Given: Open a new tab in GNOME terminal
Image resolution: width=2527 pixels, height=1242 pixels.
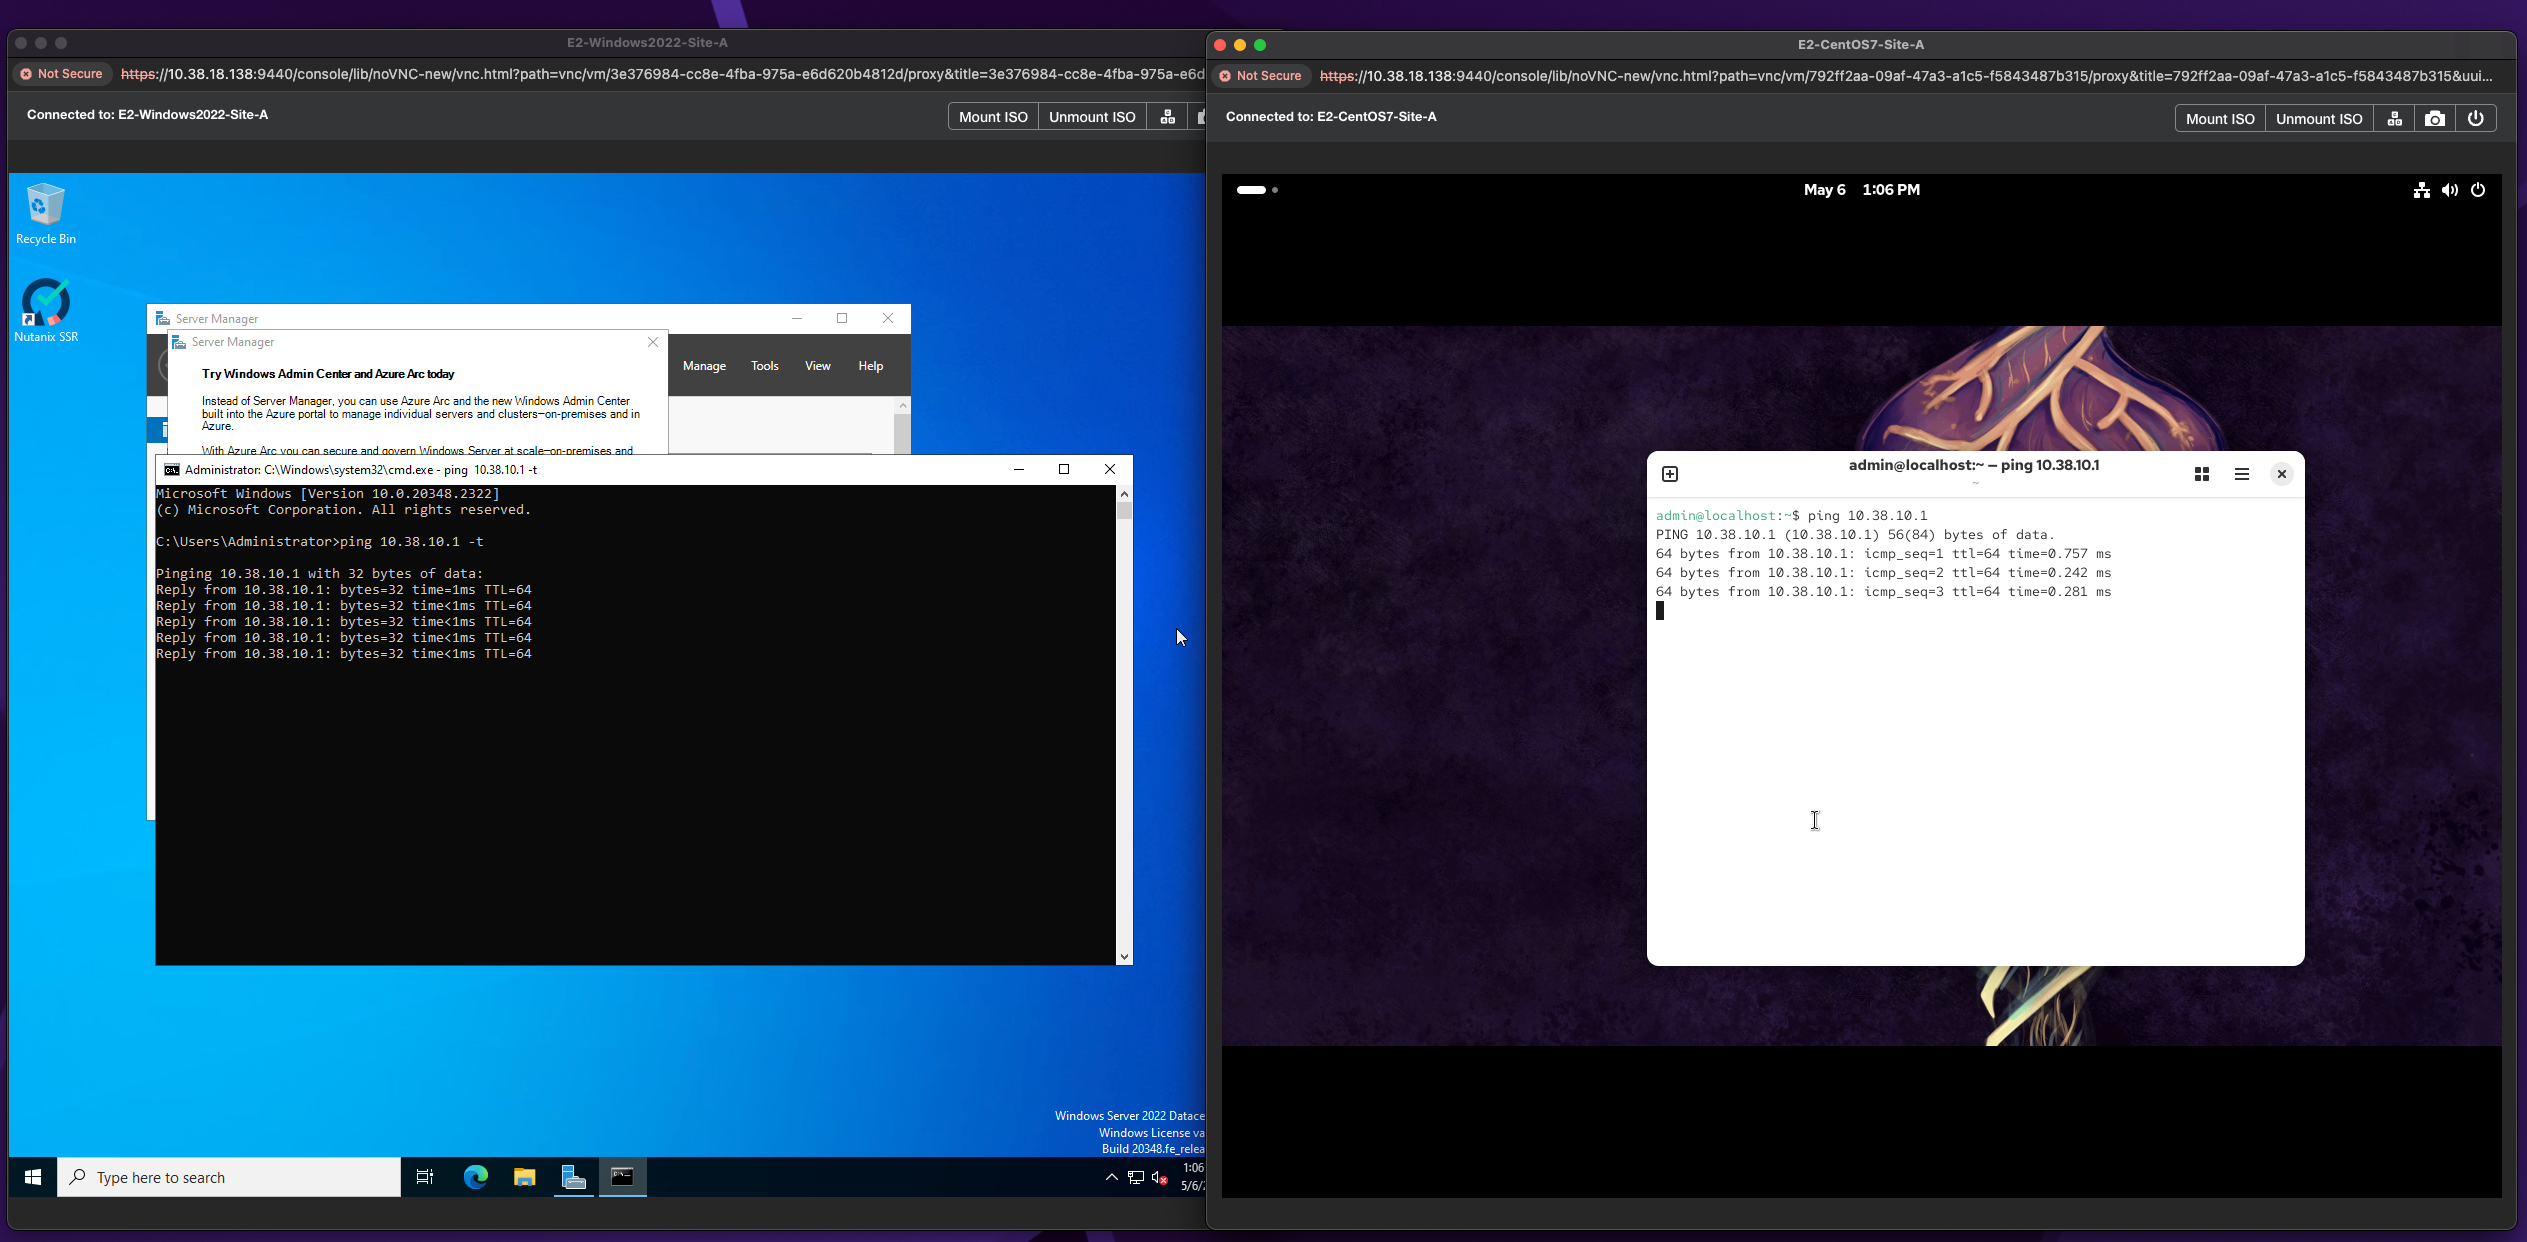Looking at the screenshot, I should [1670, 474].
